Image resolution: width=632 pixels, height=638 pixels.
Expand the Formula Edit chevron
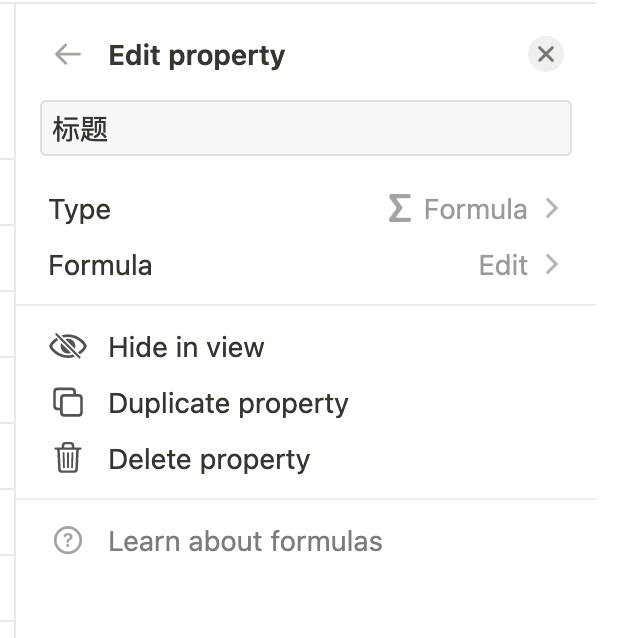pyautogui.click(x=551, y=265)
